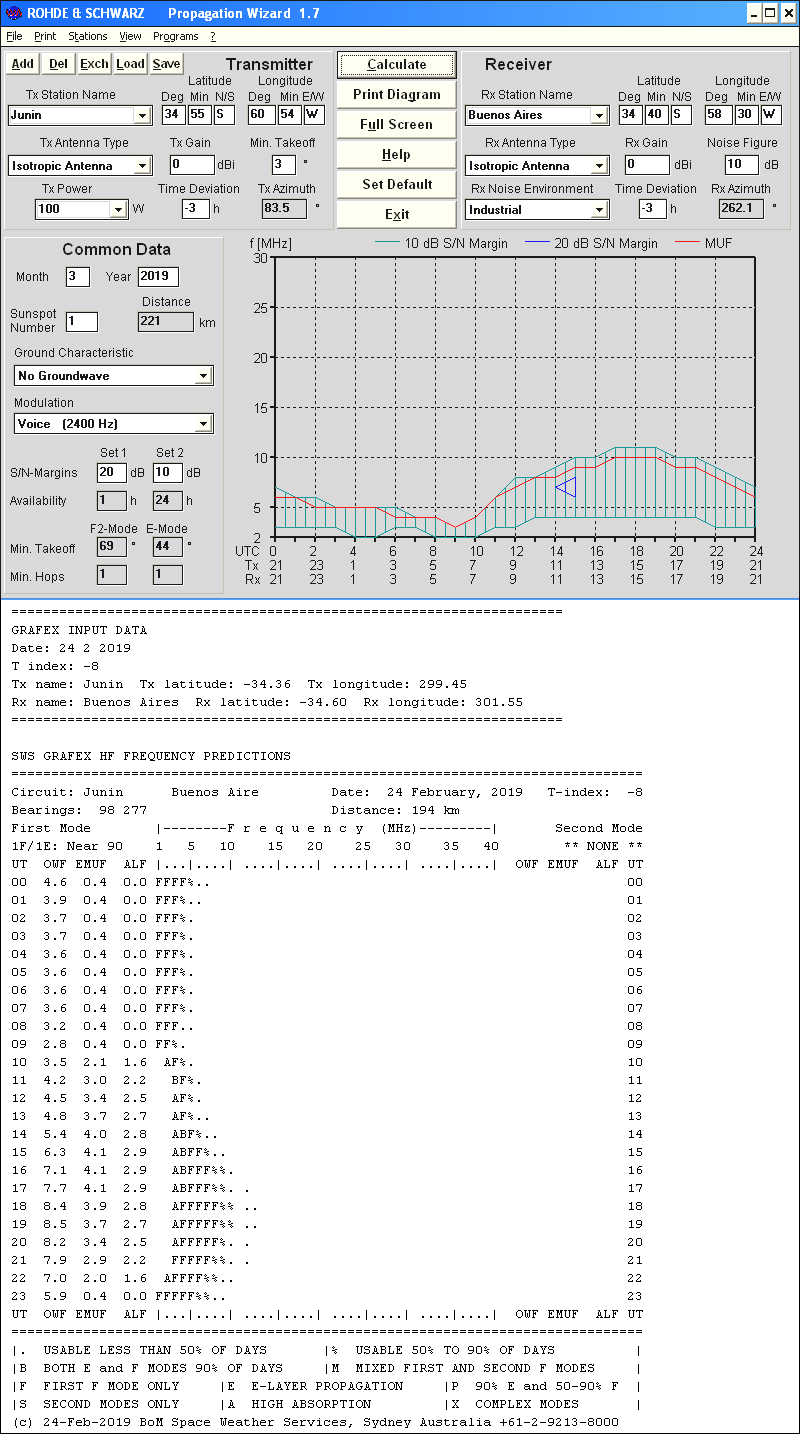Open the Stations menu
Screen dimensions: 800x1434
click(x=88, y=36)
